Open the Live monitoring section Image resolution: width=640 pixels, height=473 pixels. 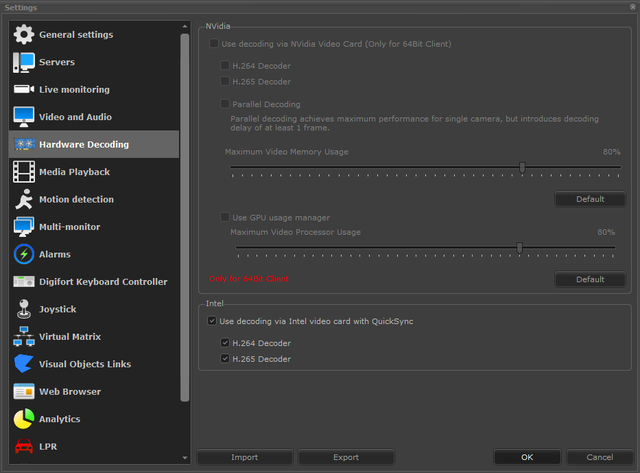point(94,89)
